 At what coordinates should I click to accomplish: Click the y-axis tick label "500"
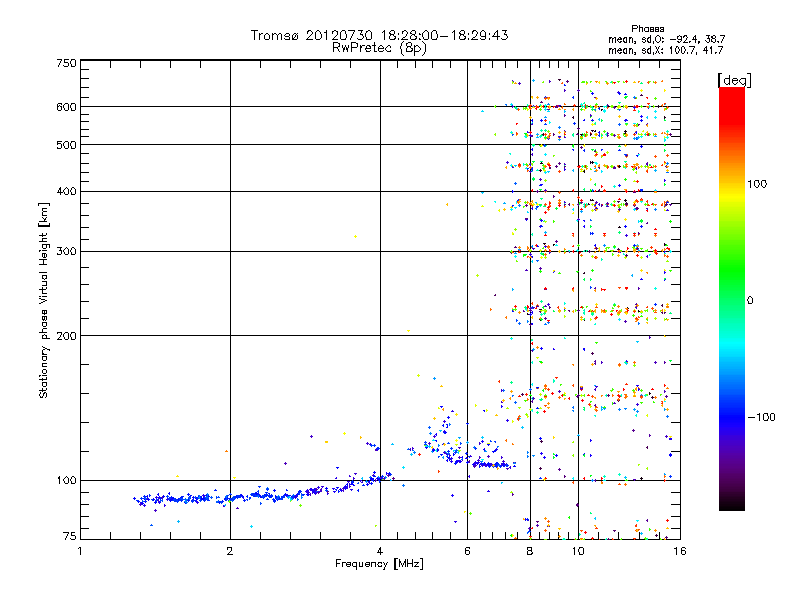coord(66,145)
